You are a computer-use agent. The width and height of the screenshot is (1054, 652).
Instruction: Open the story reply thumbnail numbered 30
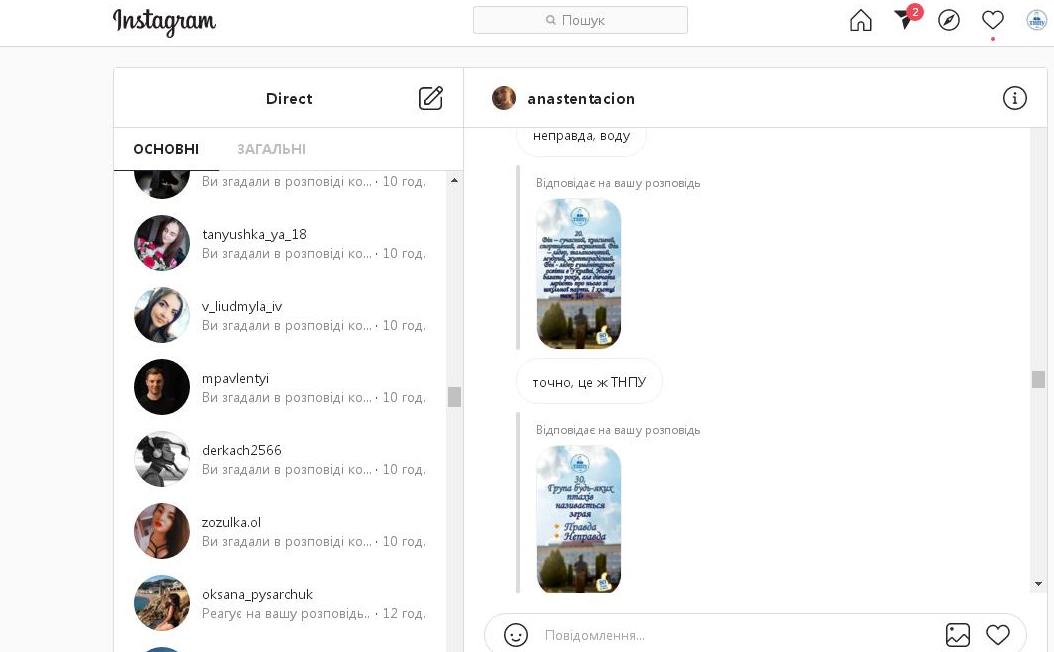click(x=579, y=519)
